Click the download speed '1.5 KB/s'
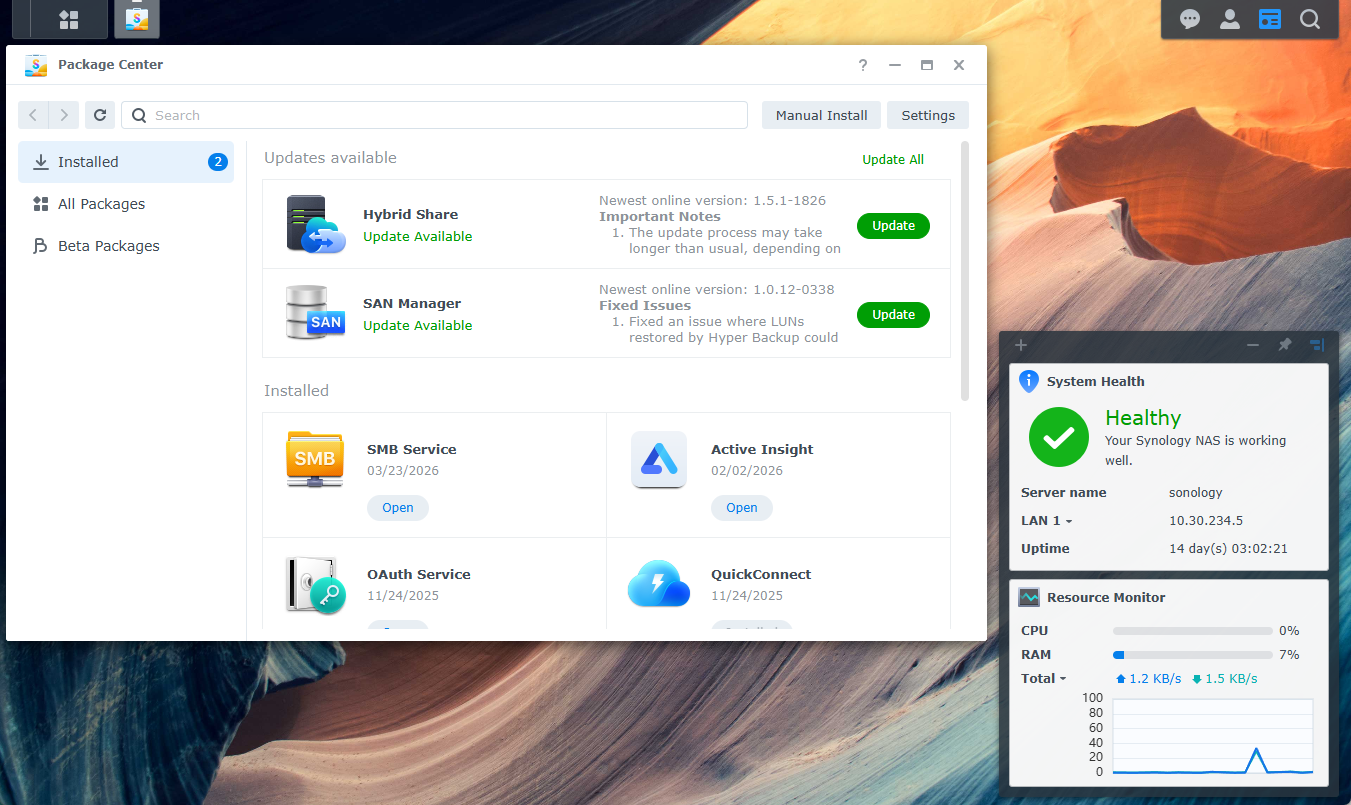The height and width of the screenshot is (805, 1351). pos(1231,679)
